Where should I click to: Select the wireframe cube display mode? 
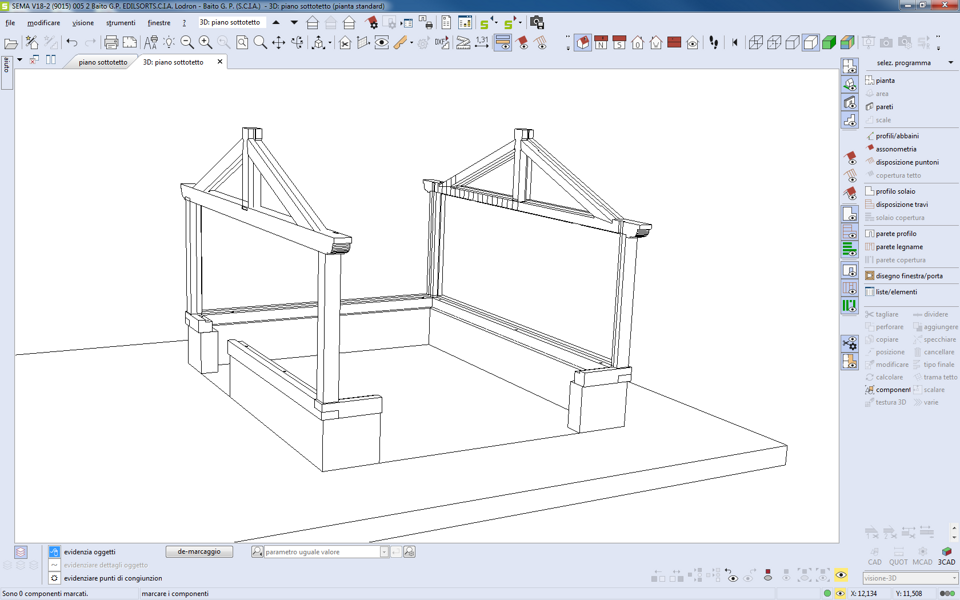tap(756, 43)
